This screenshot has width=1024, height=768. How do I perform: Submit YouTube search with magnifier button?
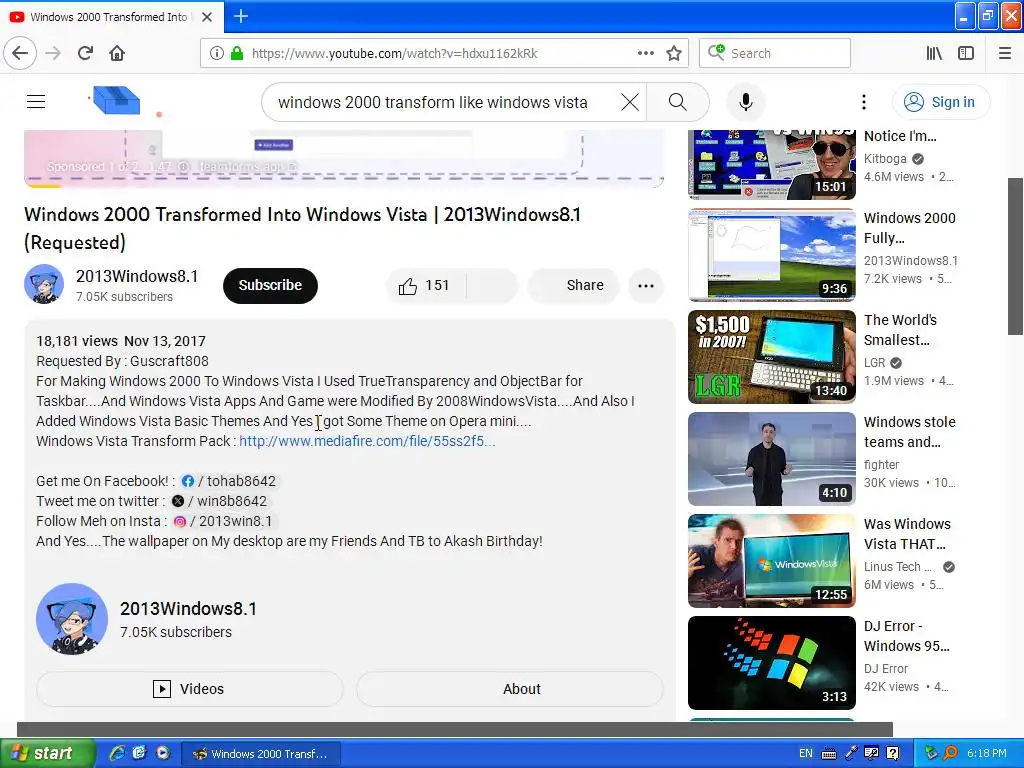(x=678, y=102)
